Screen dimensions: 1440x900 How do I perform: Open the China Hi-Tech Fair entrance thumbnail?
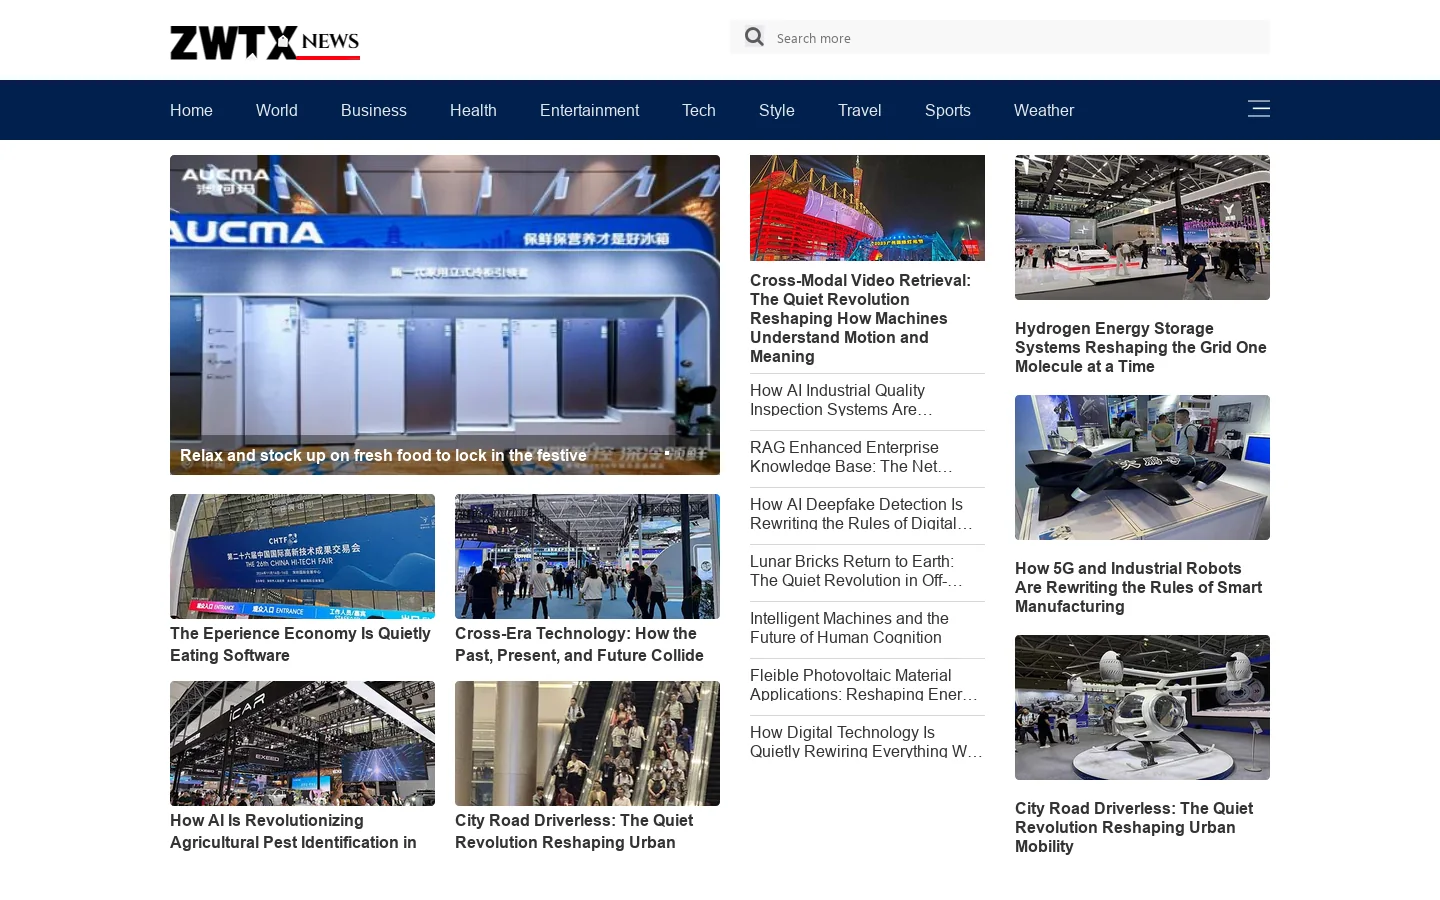tap(302, 556)
